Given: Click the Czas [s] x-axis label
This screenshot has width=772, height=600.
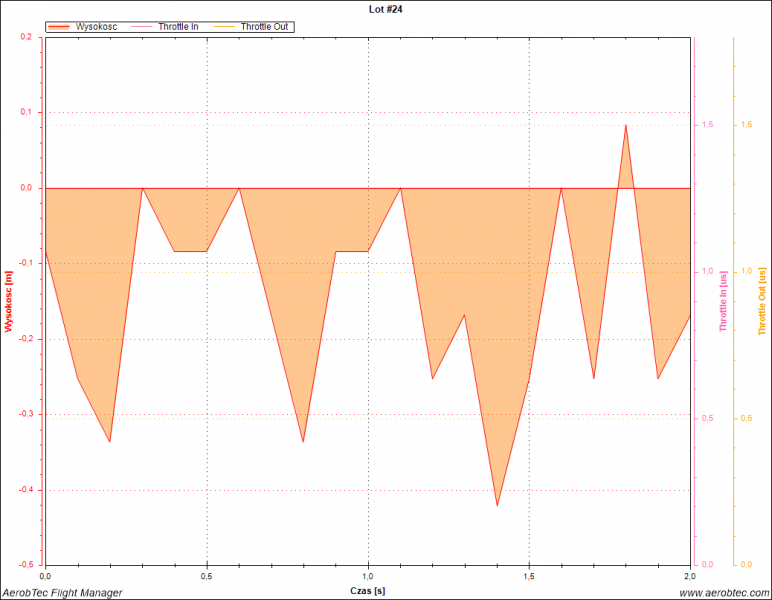Looking at the screenshot, I should coord(368,591).
